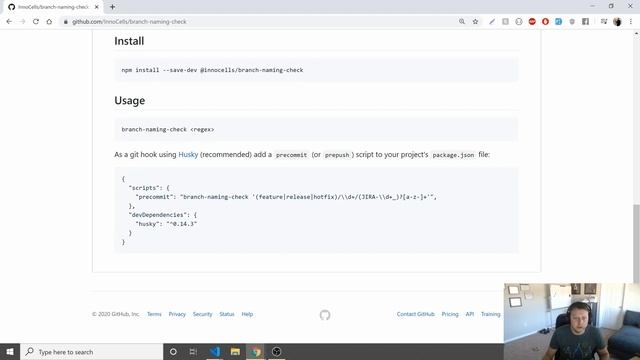Open the Status footer link

click(227, 314)
